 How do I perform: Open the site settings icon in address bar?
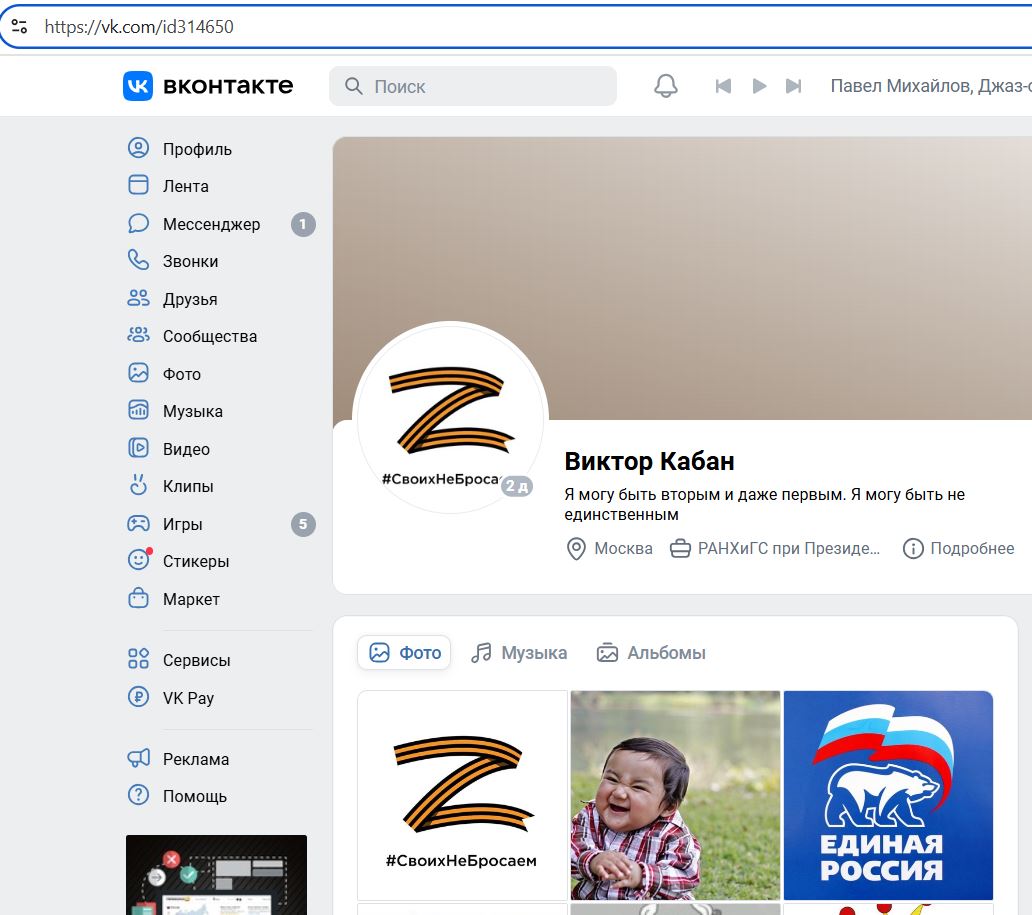(x=19, y=26)
